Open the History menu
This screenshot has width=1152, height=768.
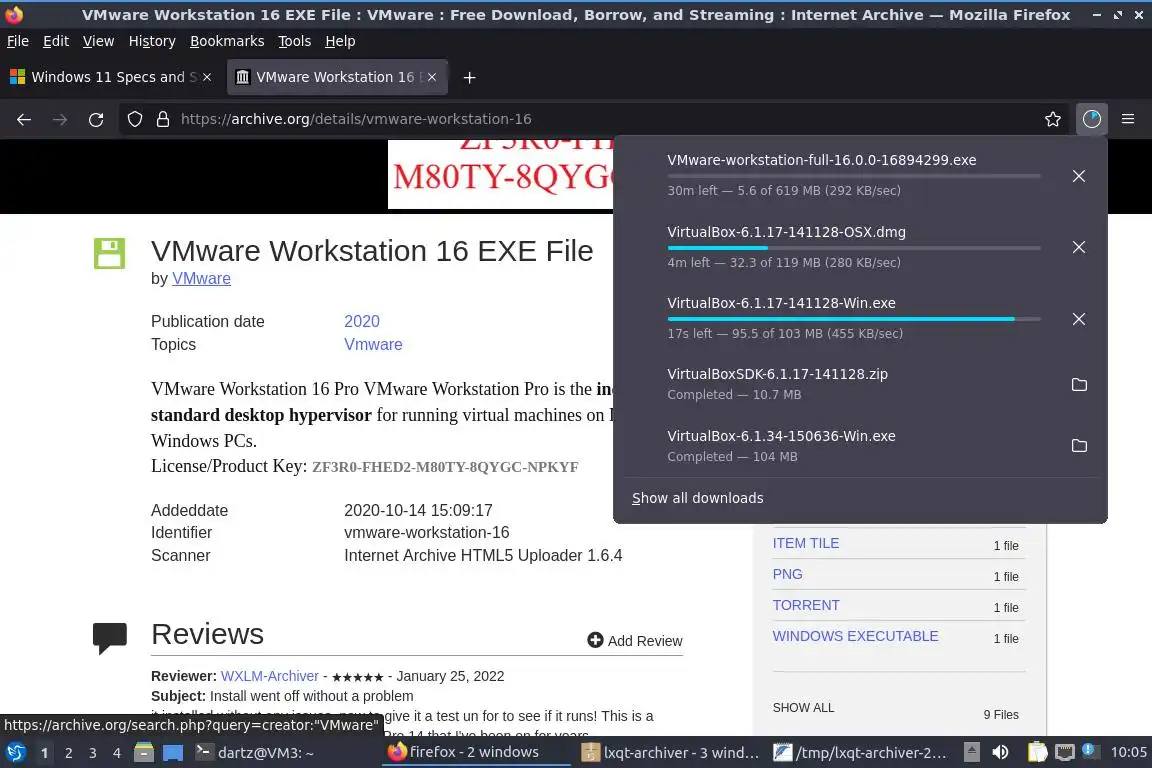pos(152,41)
